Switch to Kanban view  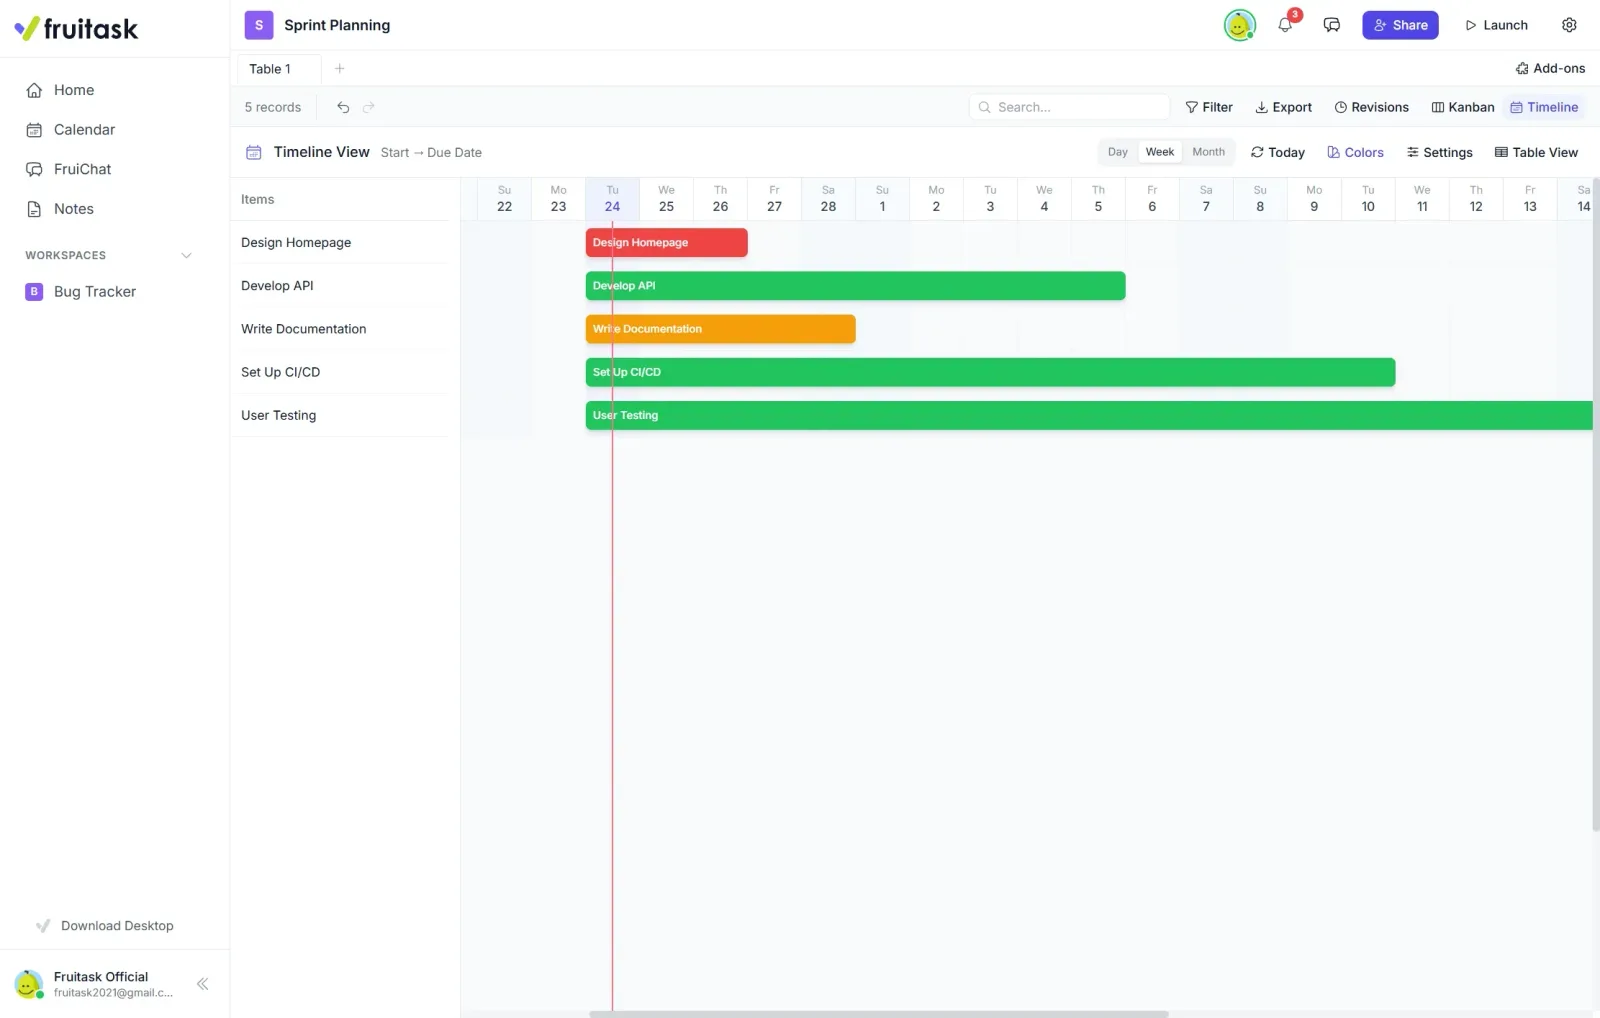pyautogui.click(x=1462, y=107)
